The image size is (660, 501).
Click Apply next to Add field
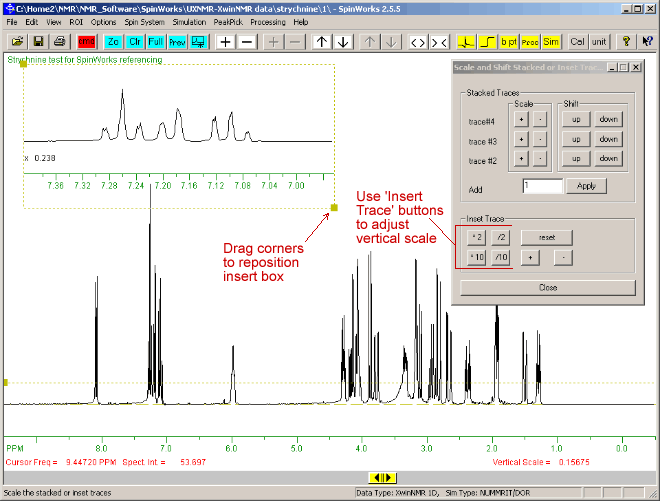pyautogui.click(x=586, y=186)
